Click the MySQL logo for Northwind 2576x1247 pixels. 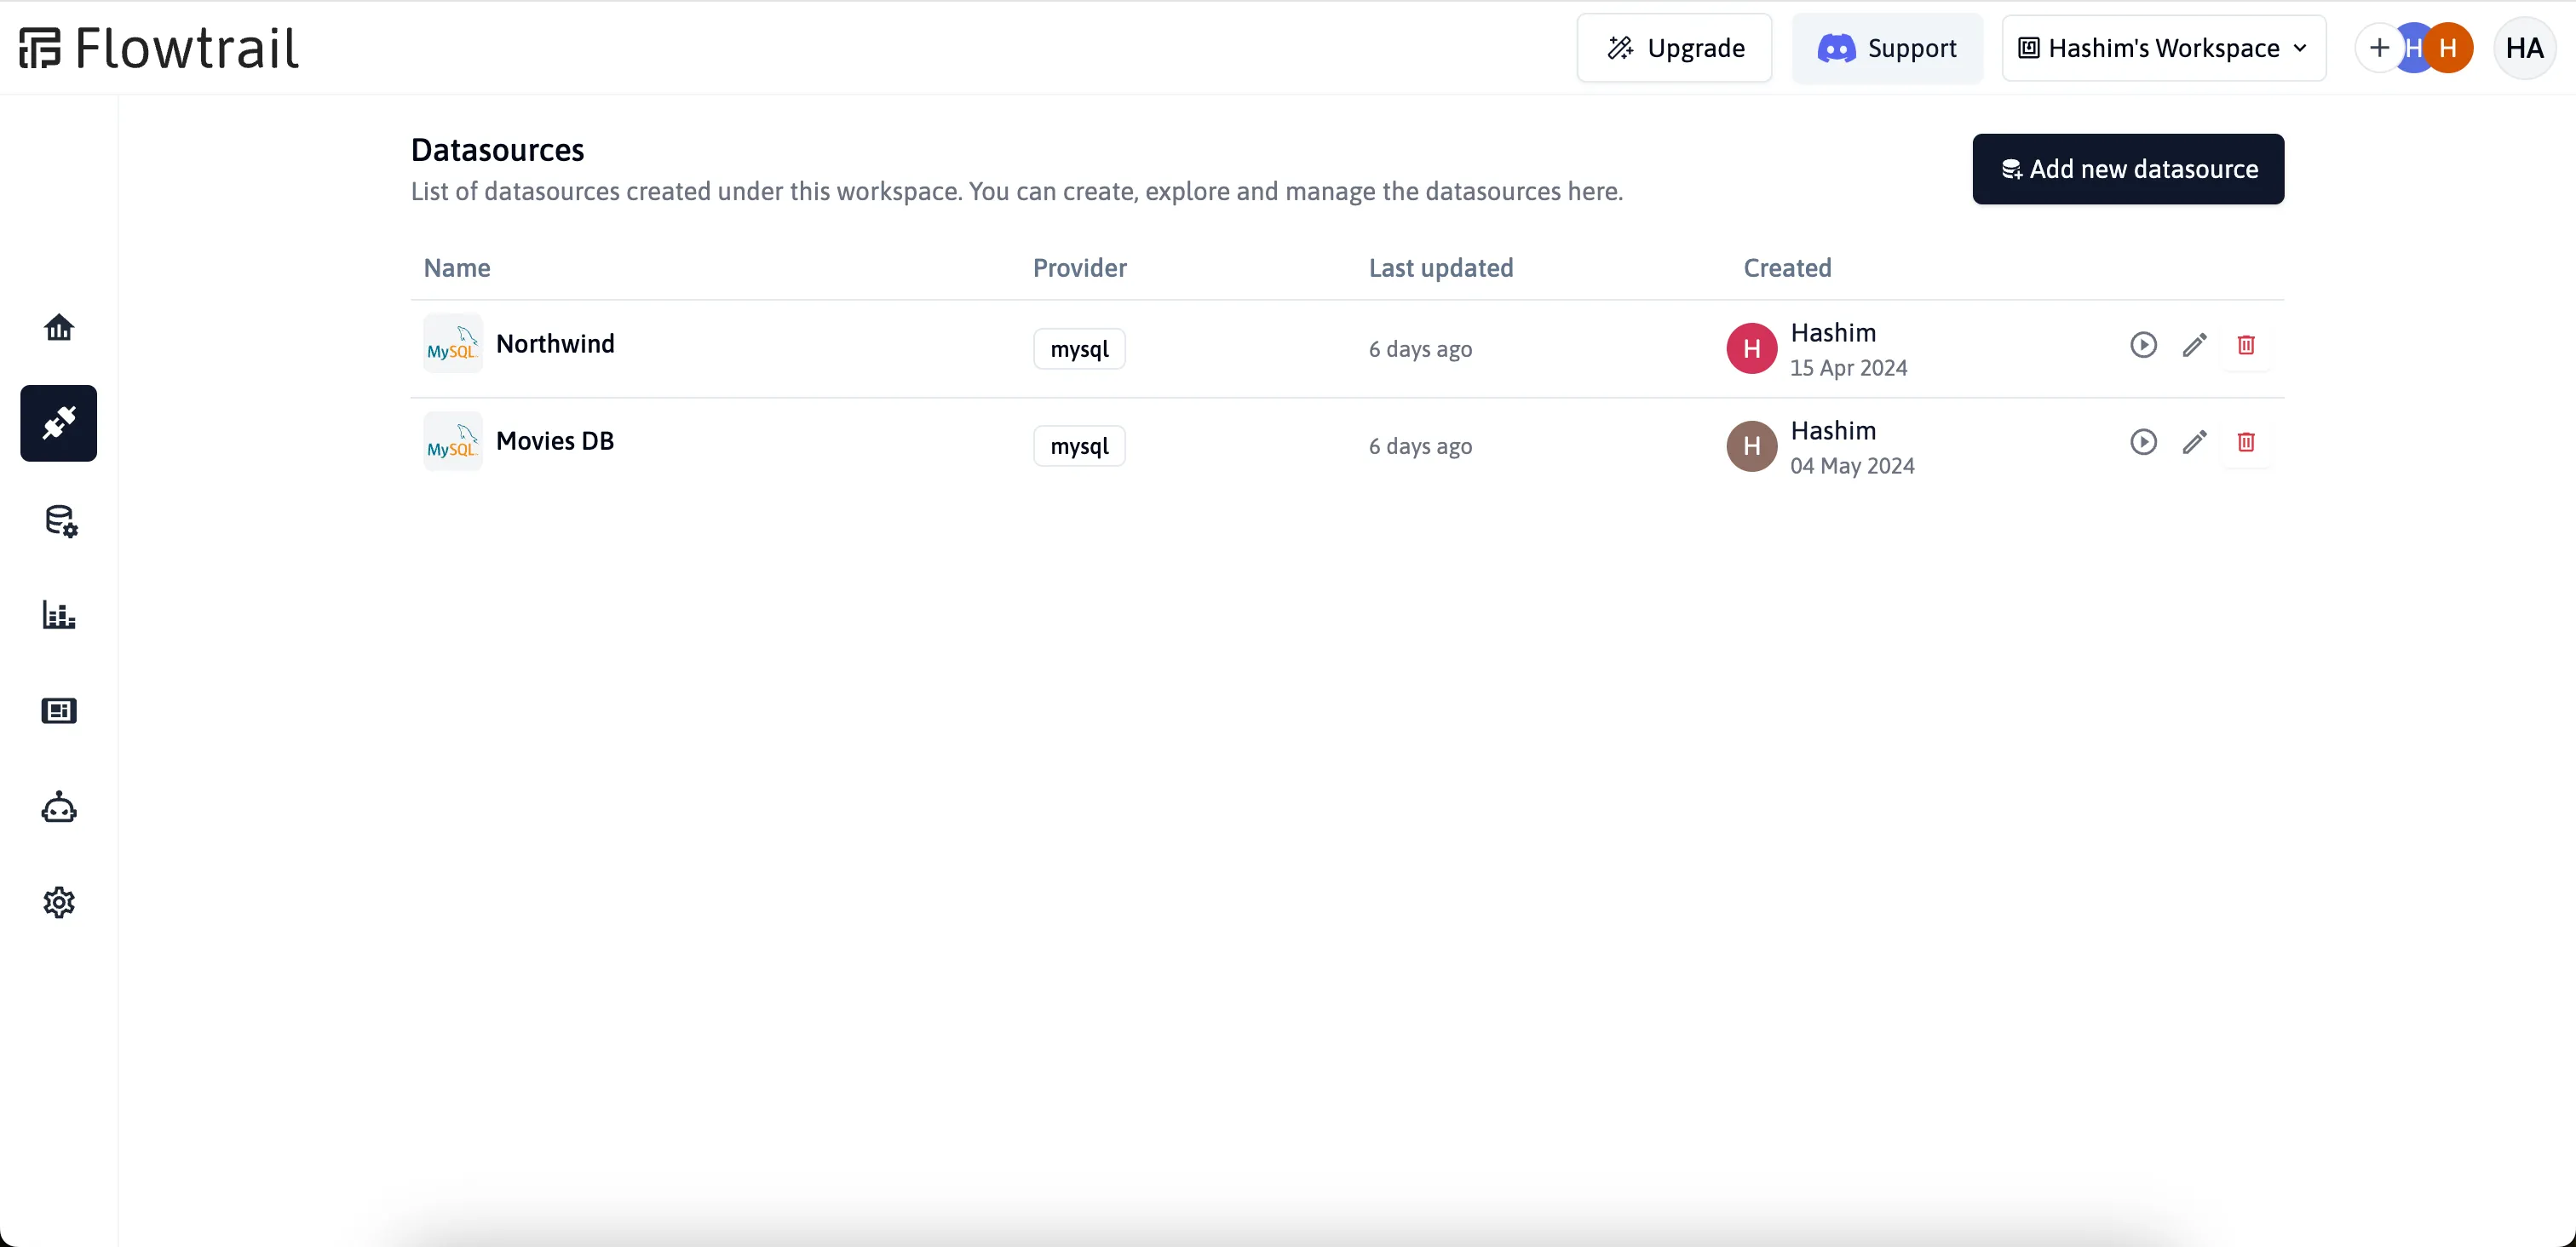pyautogui.click(x=453, y=344)
